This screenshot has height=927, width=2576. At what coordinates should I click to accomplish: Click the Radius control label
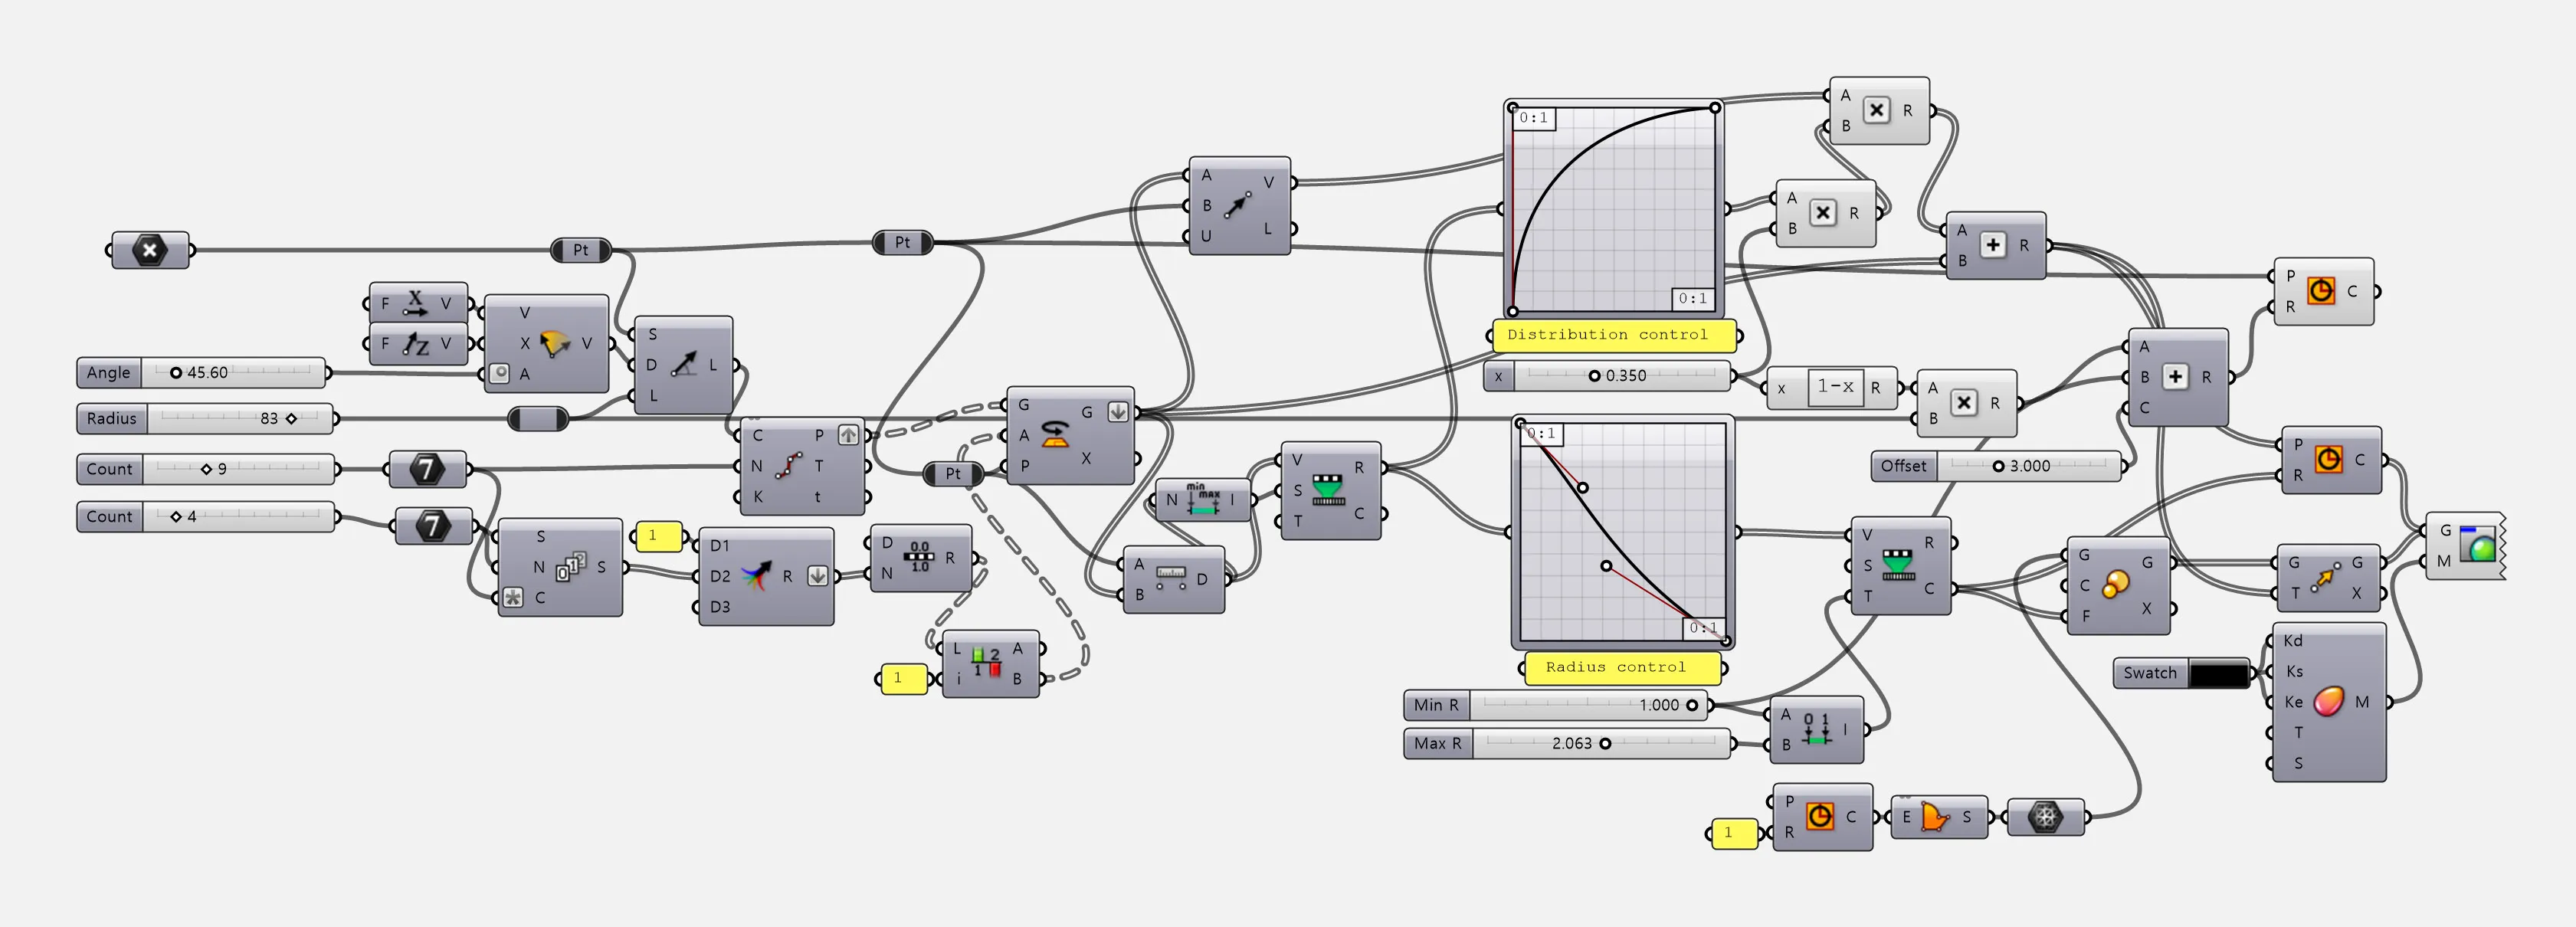pyautogui.click(x=1615, y=667)
